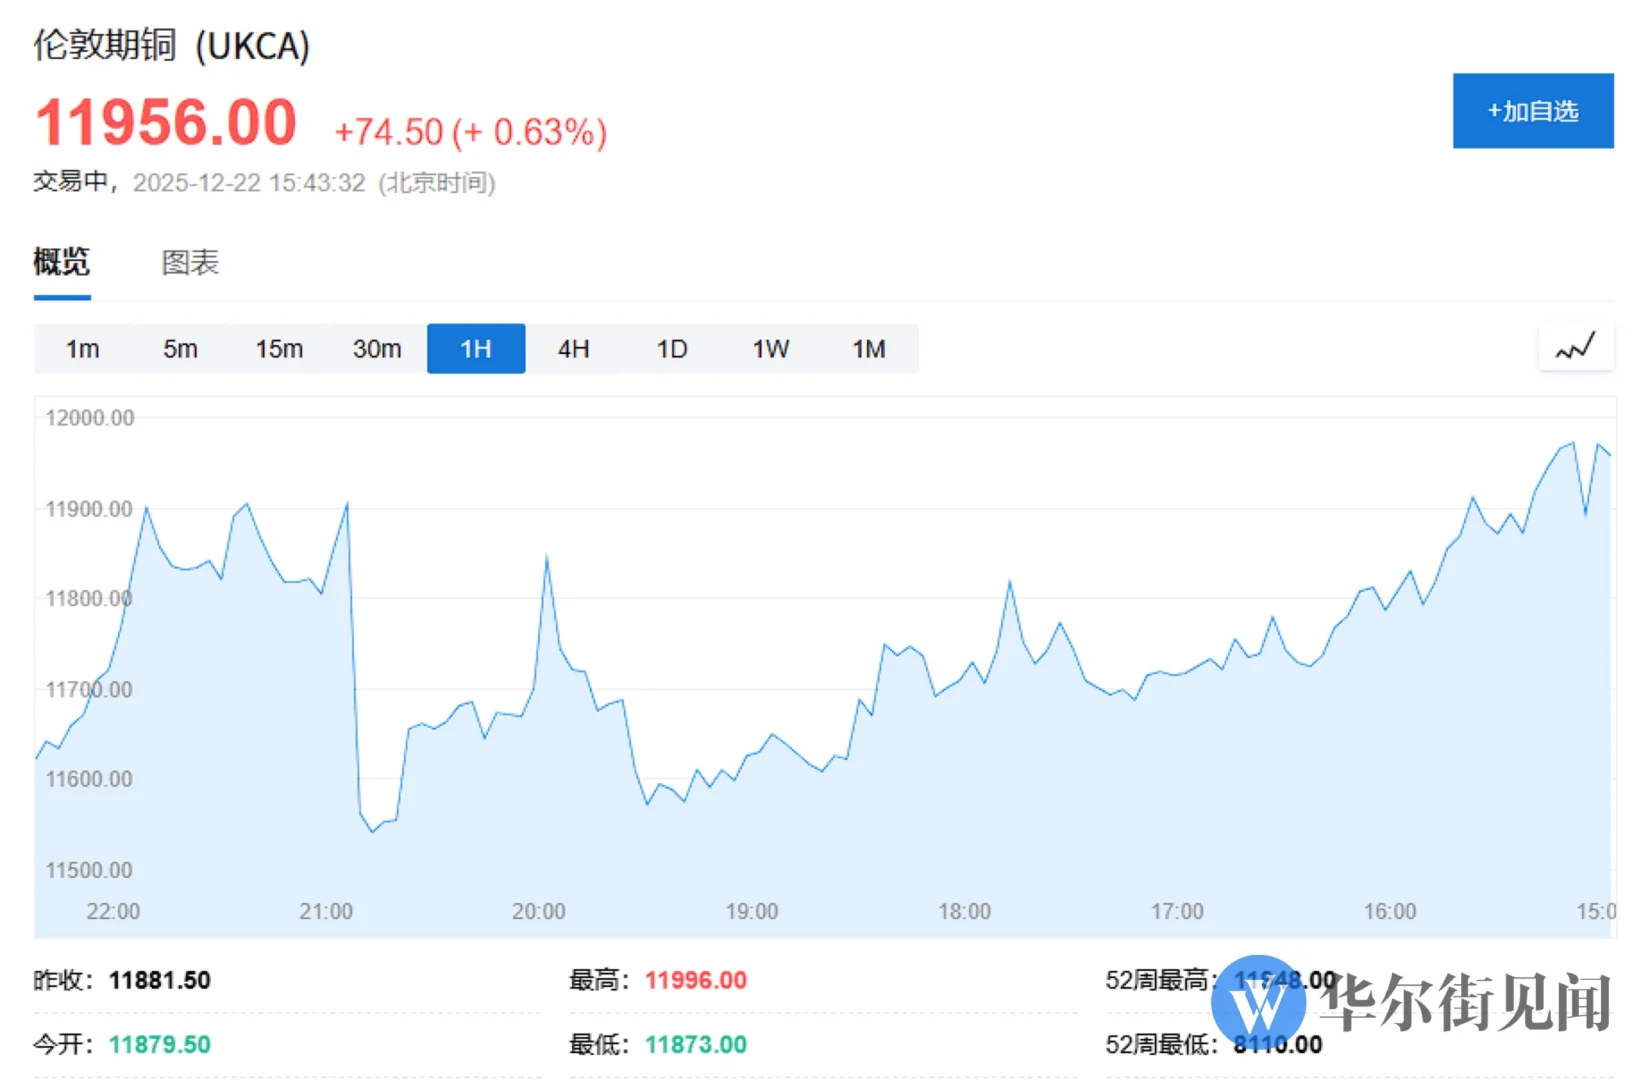Image resolution: width=1641 pixels, height=1080 pixels.
Task: Click the 最低 value 11873.00
Action: click(x=696, y=1045)
